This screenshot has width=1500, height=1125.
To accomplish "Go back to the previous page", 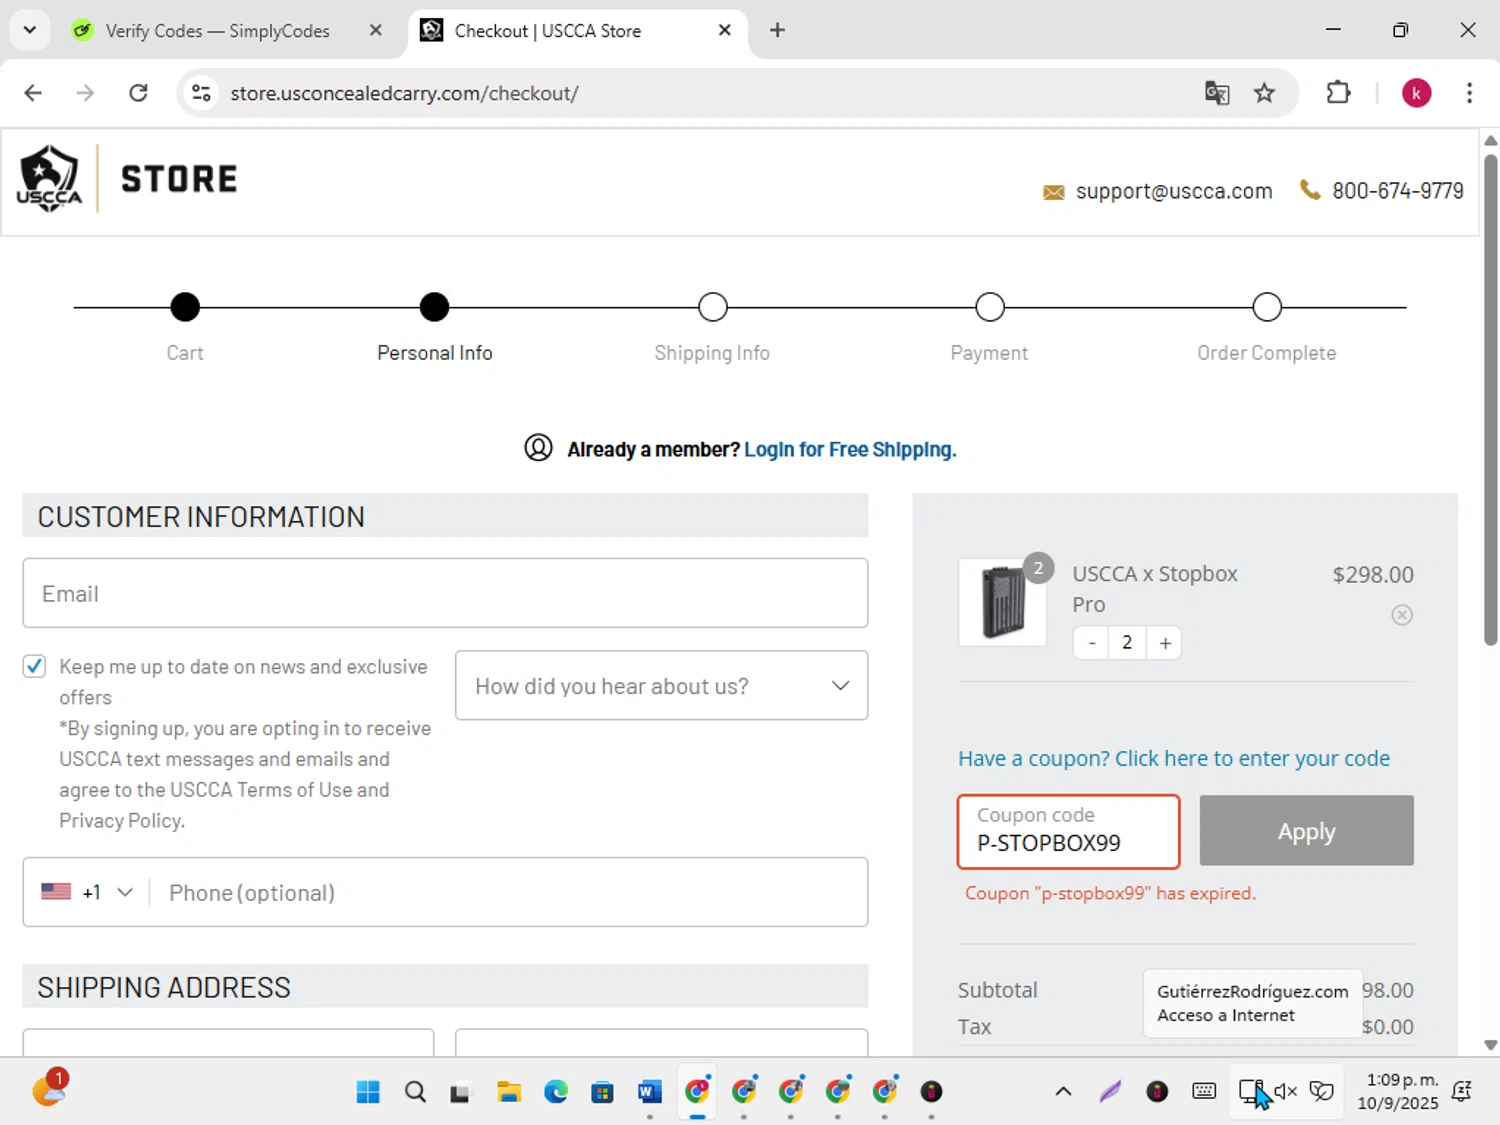I will pos(33,93).
